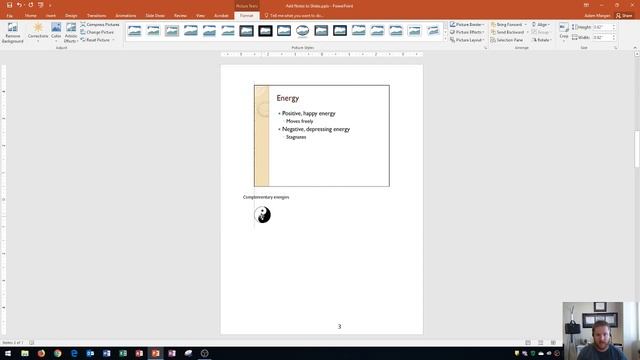Image resolution: width=640 pixels, height=360 pixels.
Task: Start slideshow from beginning icon
Action: [x=40, y=5]
